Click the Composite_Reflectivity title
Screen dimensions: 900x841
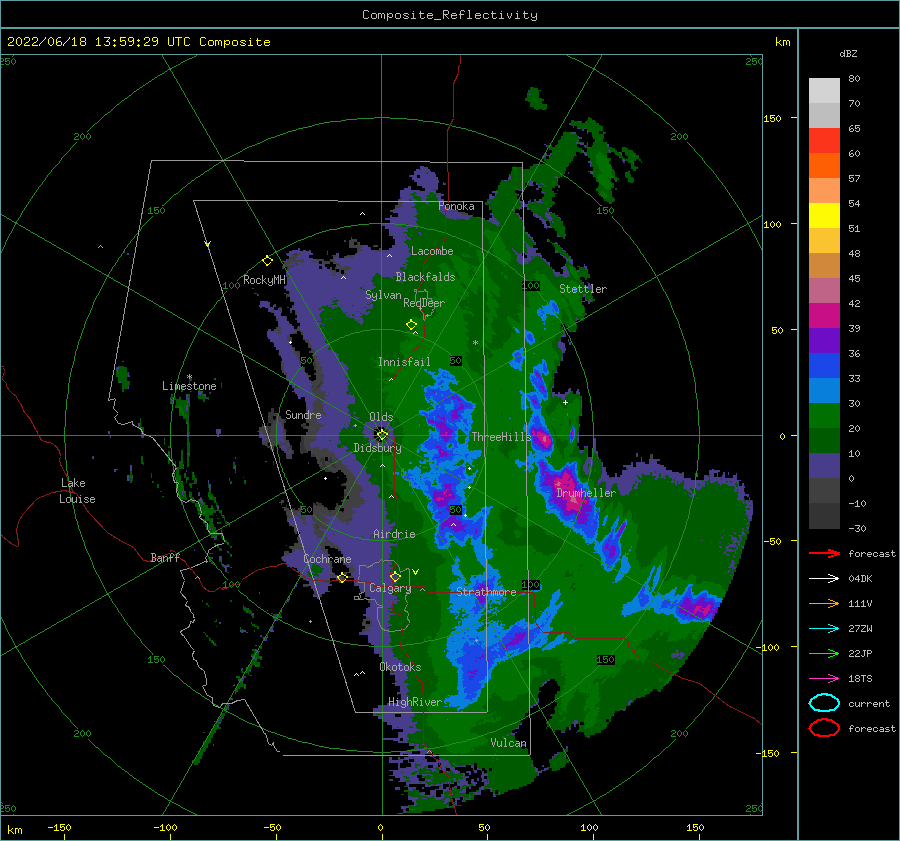450,15
